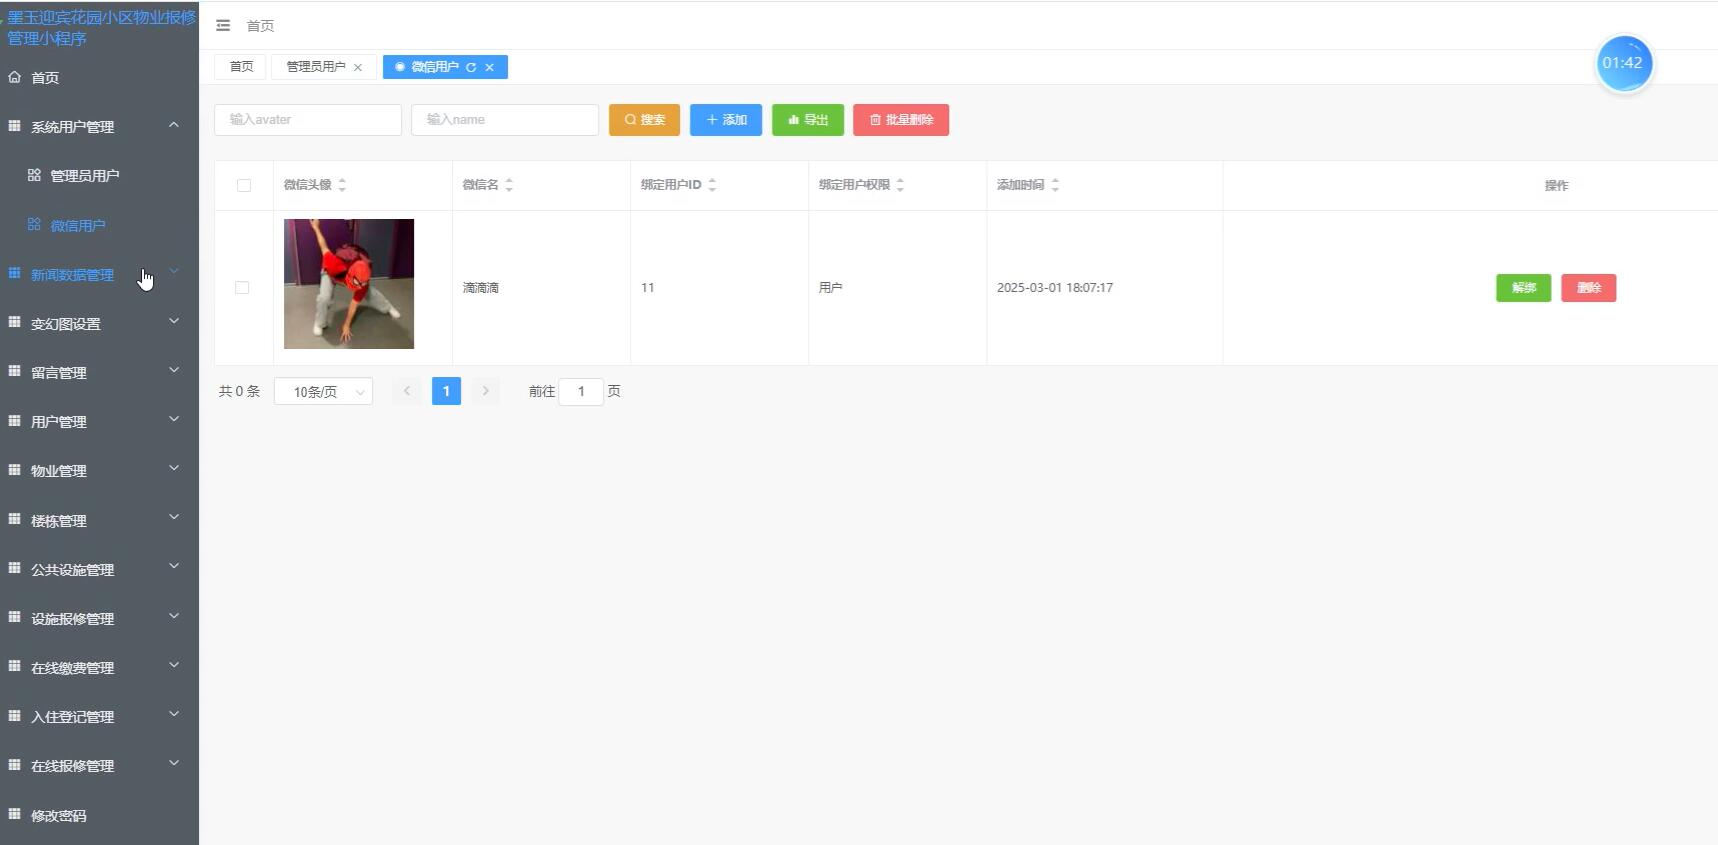Click the green 导出 export button
The width and height of the screenshot is (1718, 845).
[x=808, y=120]
